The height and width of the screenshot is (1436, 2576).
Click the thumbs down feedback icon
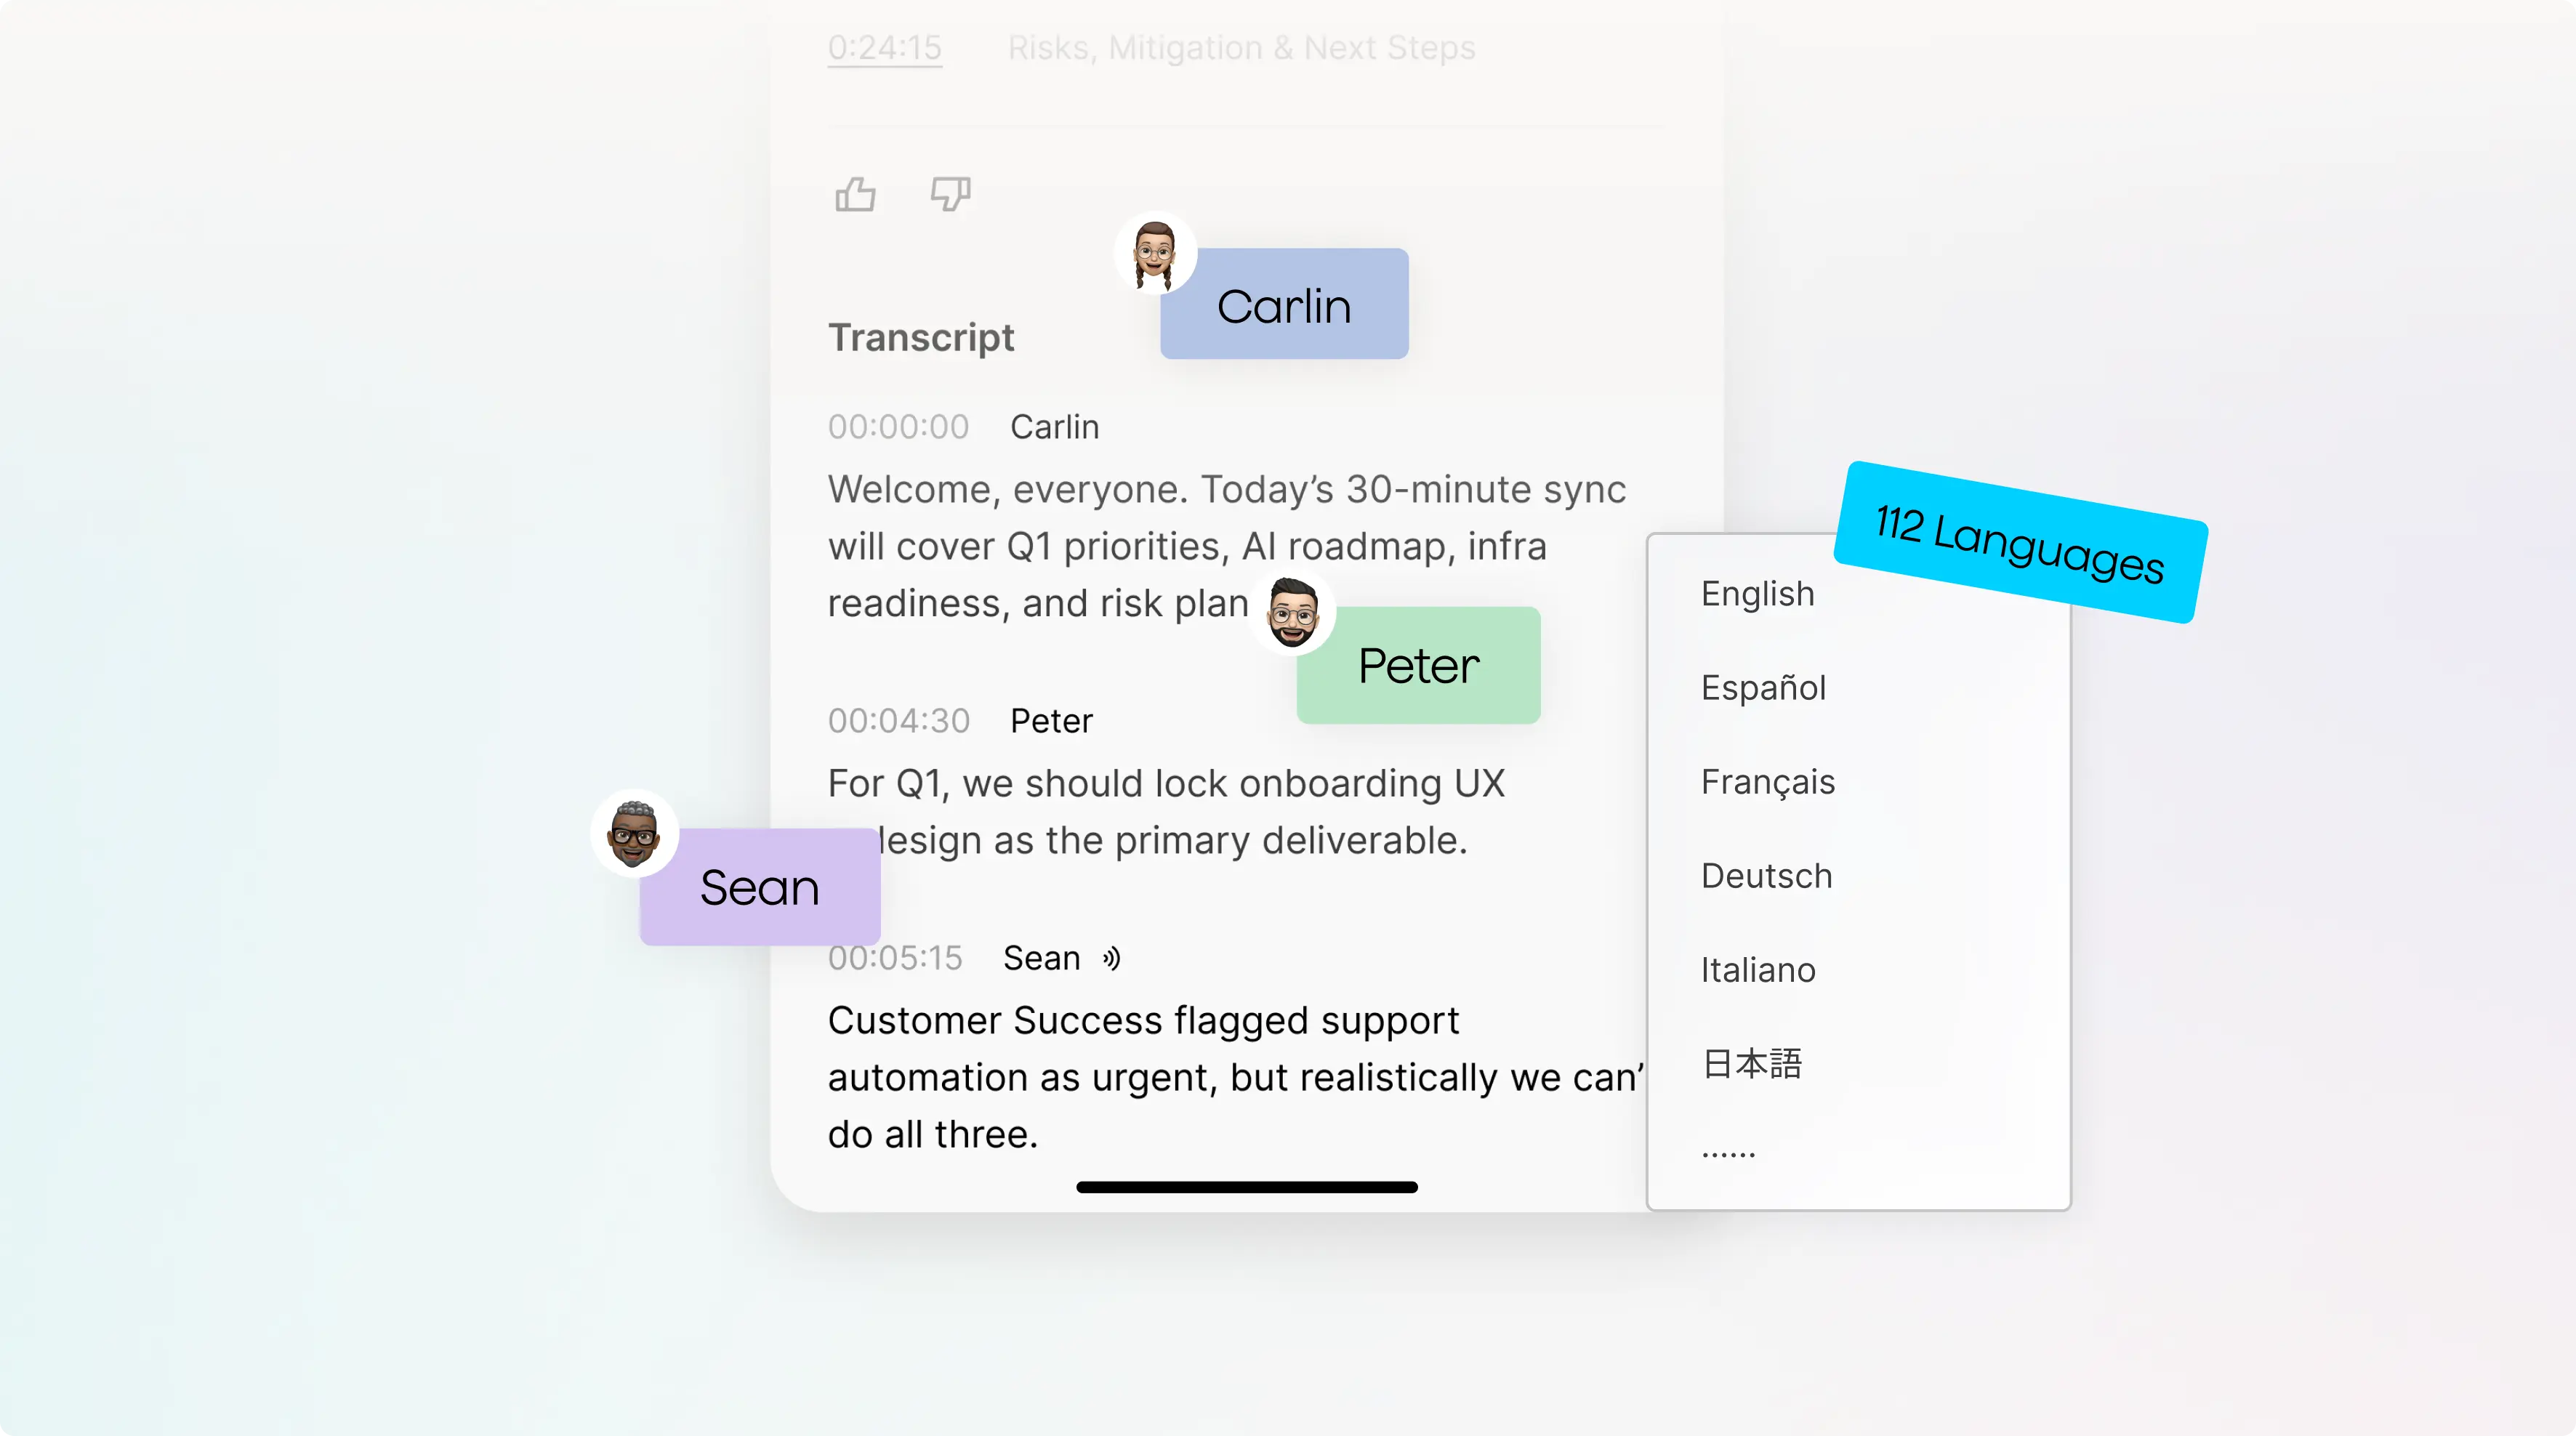(x=950, y=194)
